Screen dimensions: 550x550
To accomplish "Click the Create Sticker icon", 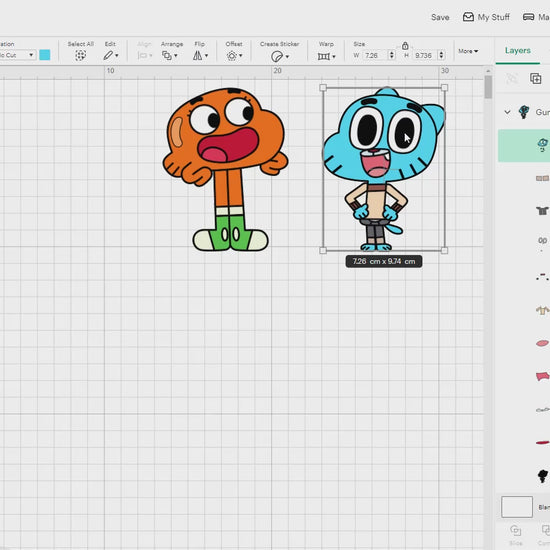I will [277, 56].
